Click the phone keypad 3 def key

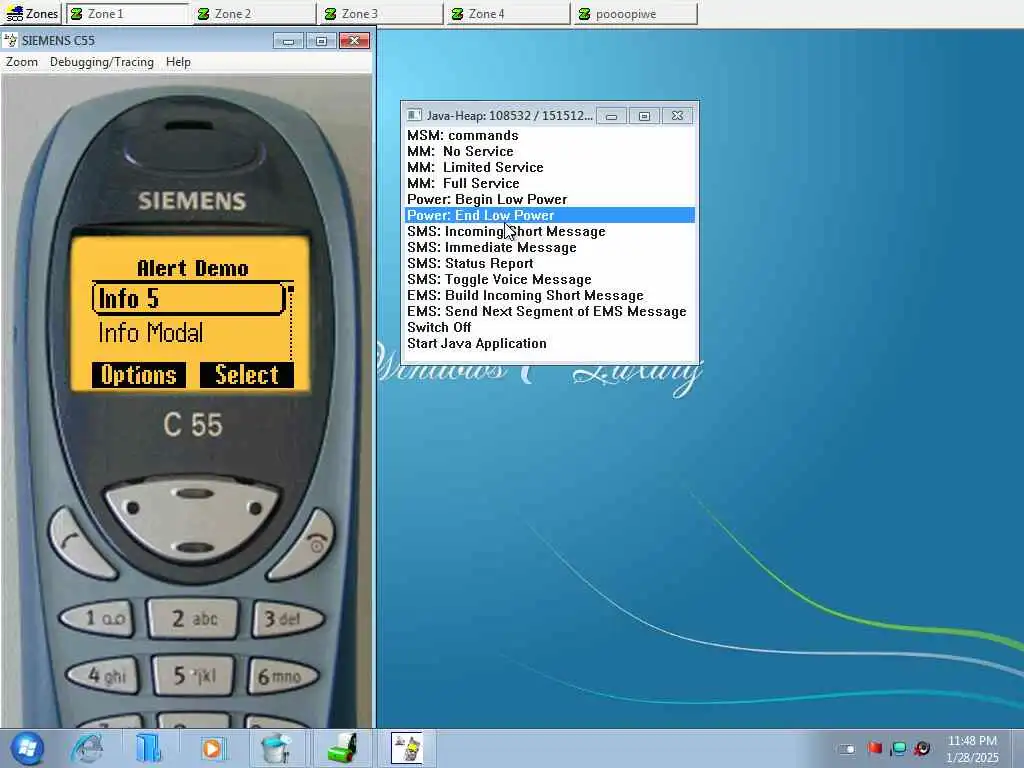click(x=287, y=618)
